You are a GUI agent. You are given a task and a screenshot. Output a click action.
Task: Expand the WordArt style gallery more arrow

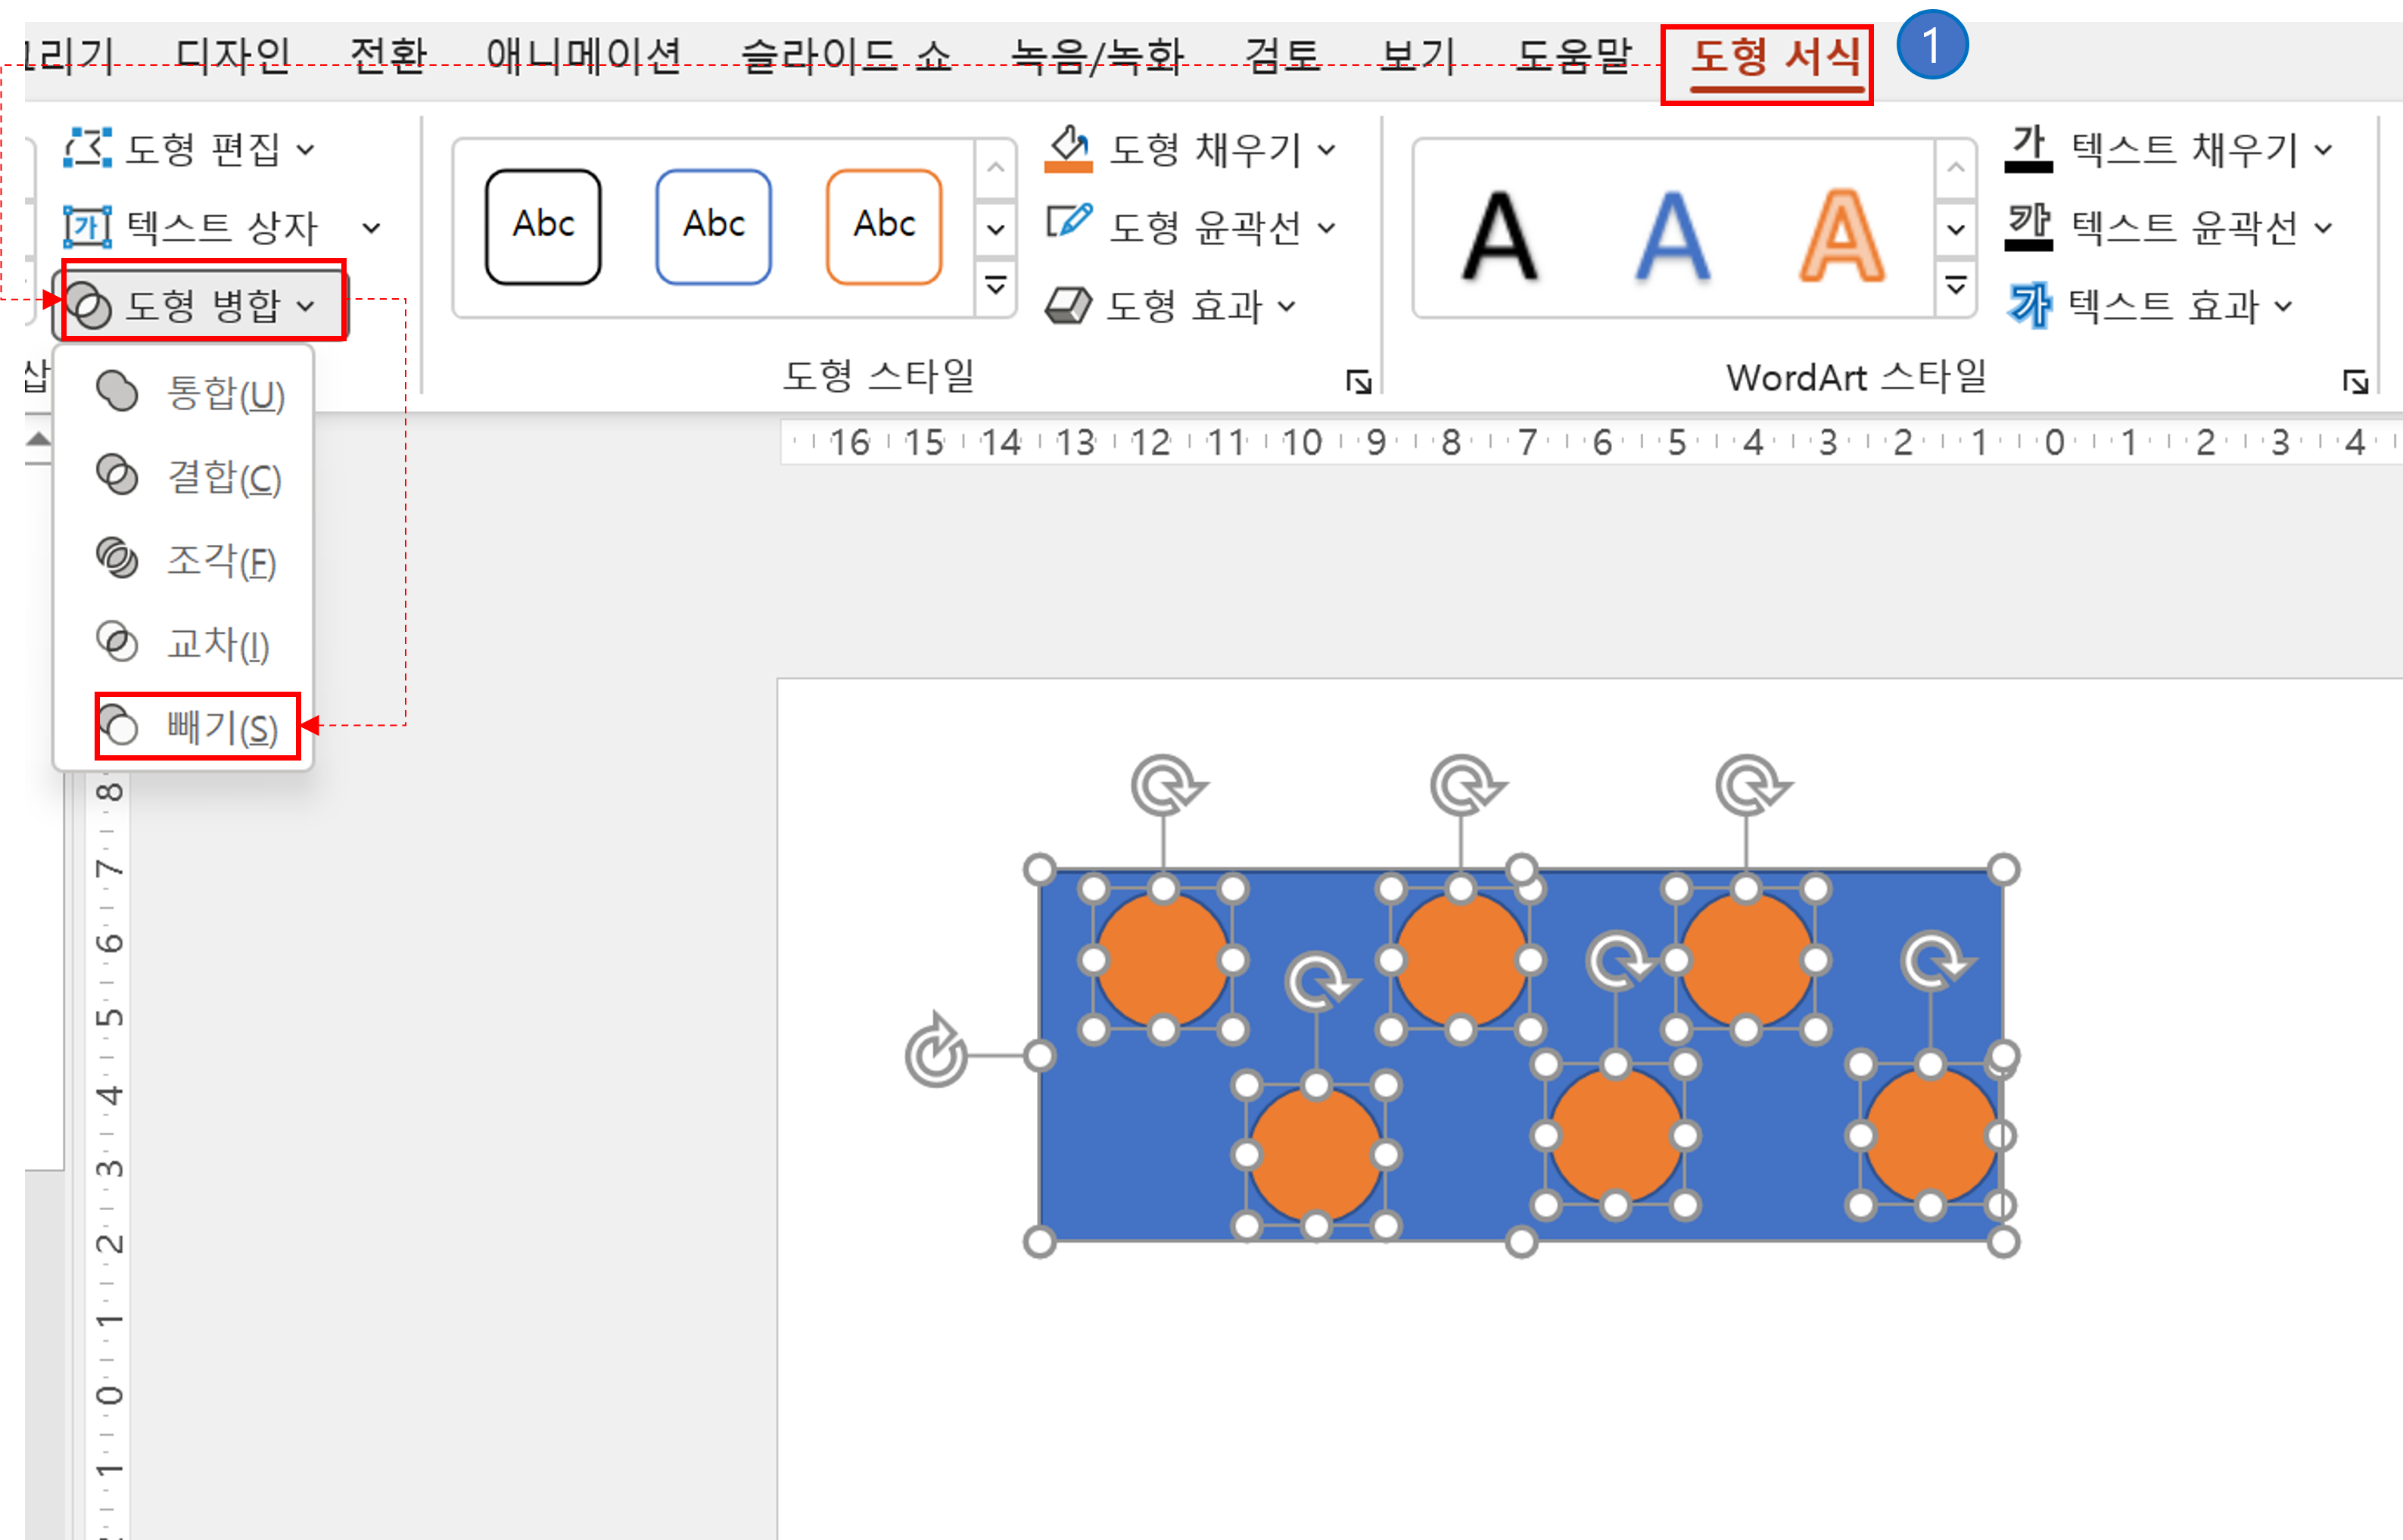[x=1956, y=287]
